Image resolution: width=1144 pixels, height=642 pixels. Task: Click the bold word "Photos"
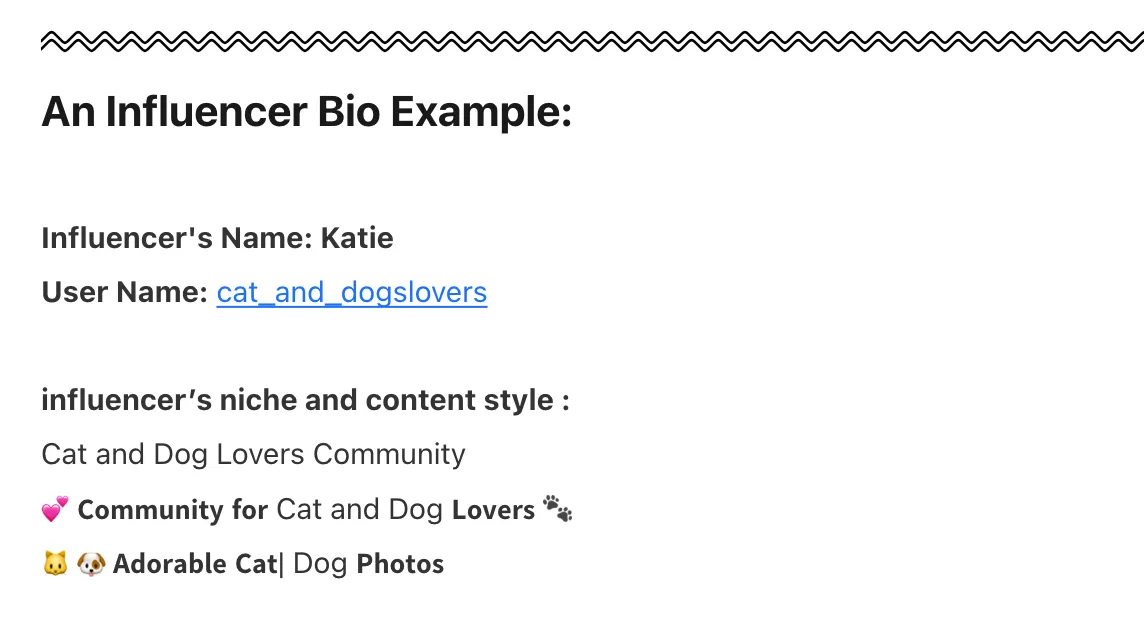(400, 564)
